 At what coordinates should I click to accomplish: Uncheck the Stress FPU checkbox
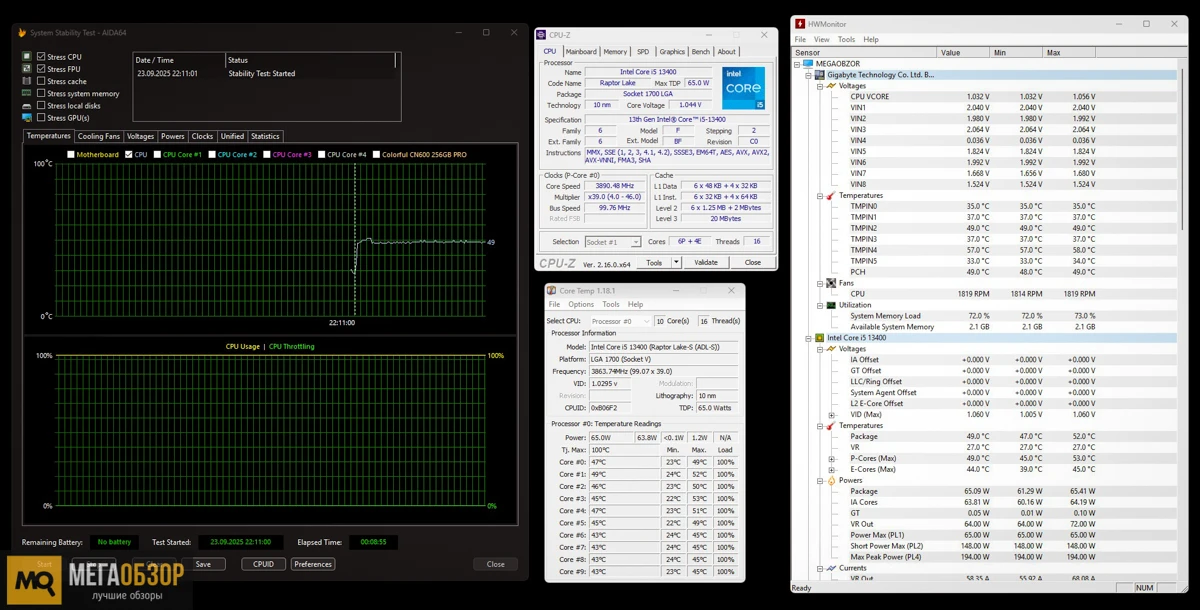pos(41,69)
